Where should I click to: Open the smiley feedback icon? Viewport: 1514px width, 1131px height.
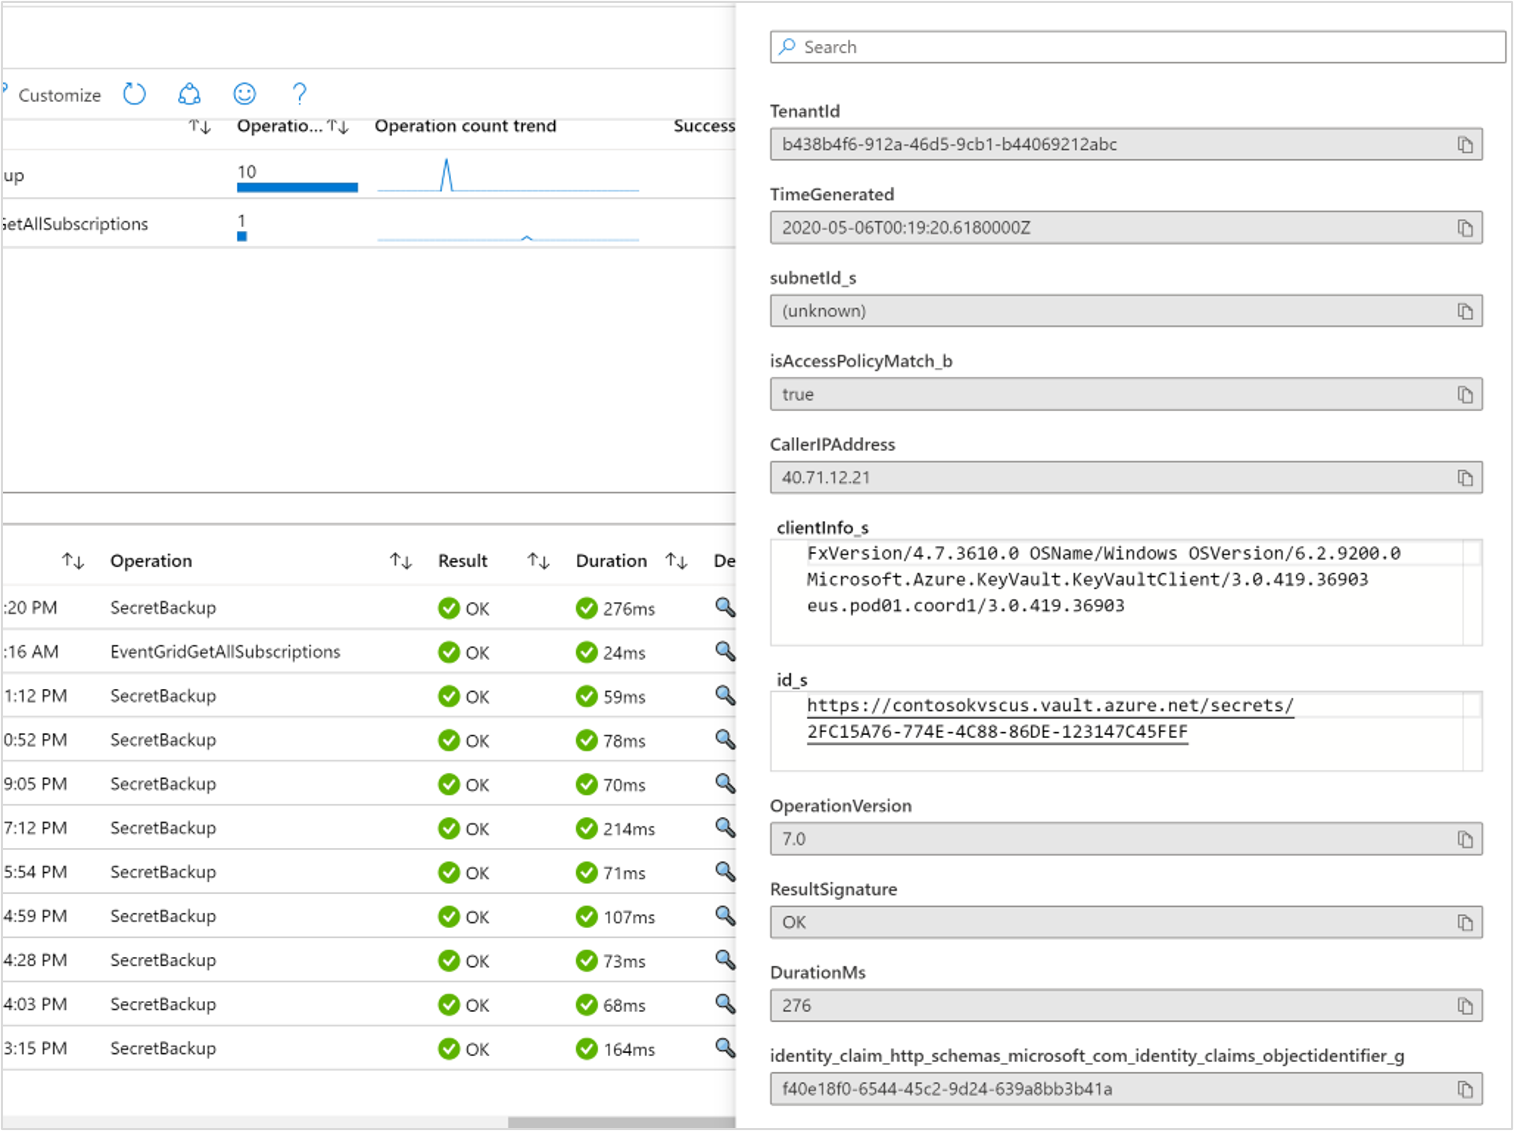pos(244,94)
